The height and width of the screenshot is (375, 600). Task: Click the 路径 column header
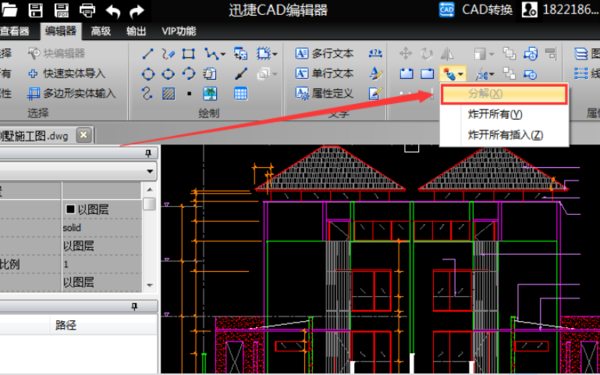coord(65,325)
